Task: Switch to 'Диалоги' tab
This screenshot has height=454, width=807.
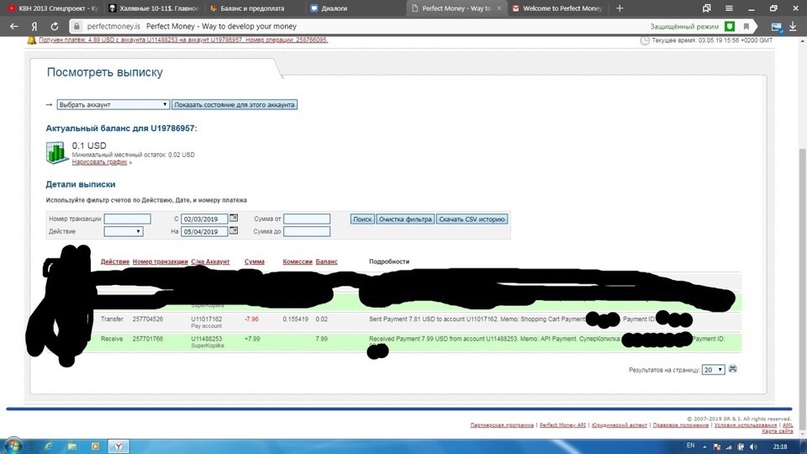Action: (354, 8)
